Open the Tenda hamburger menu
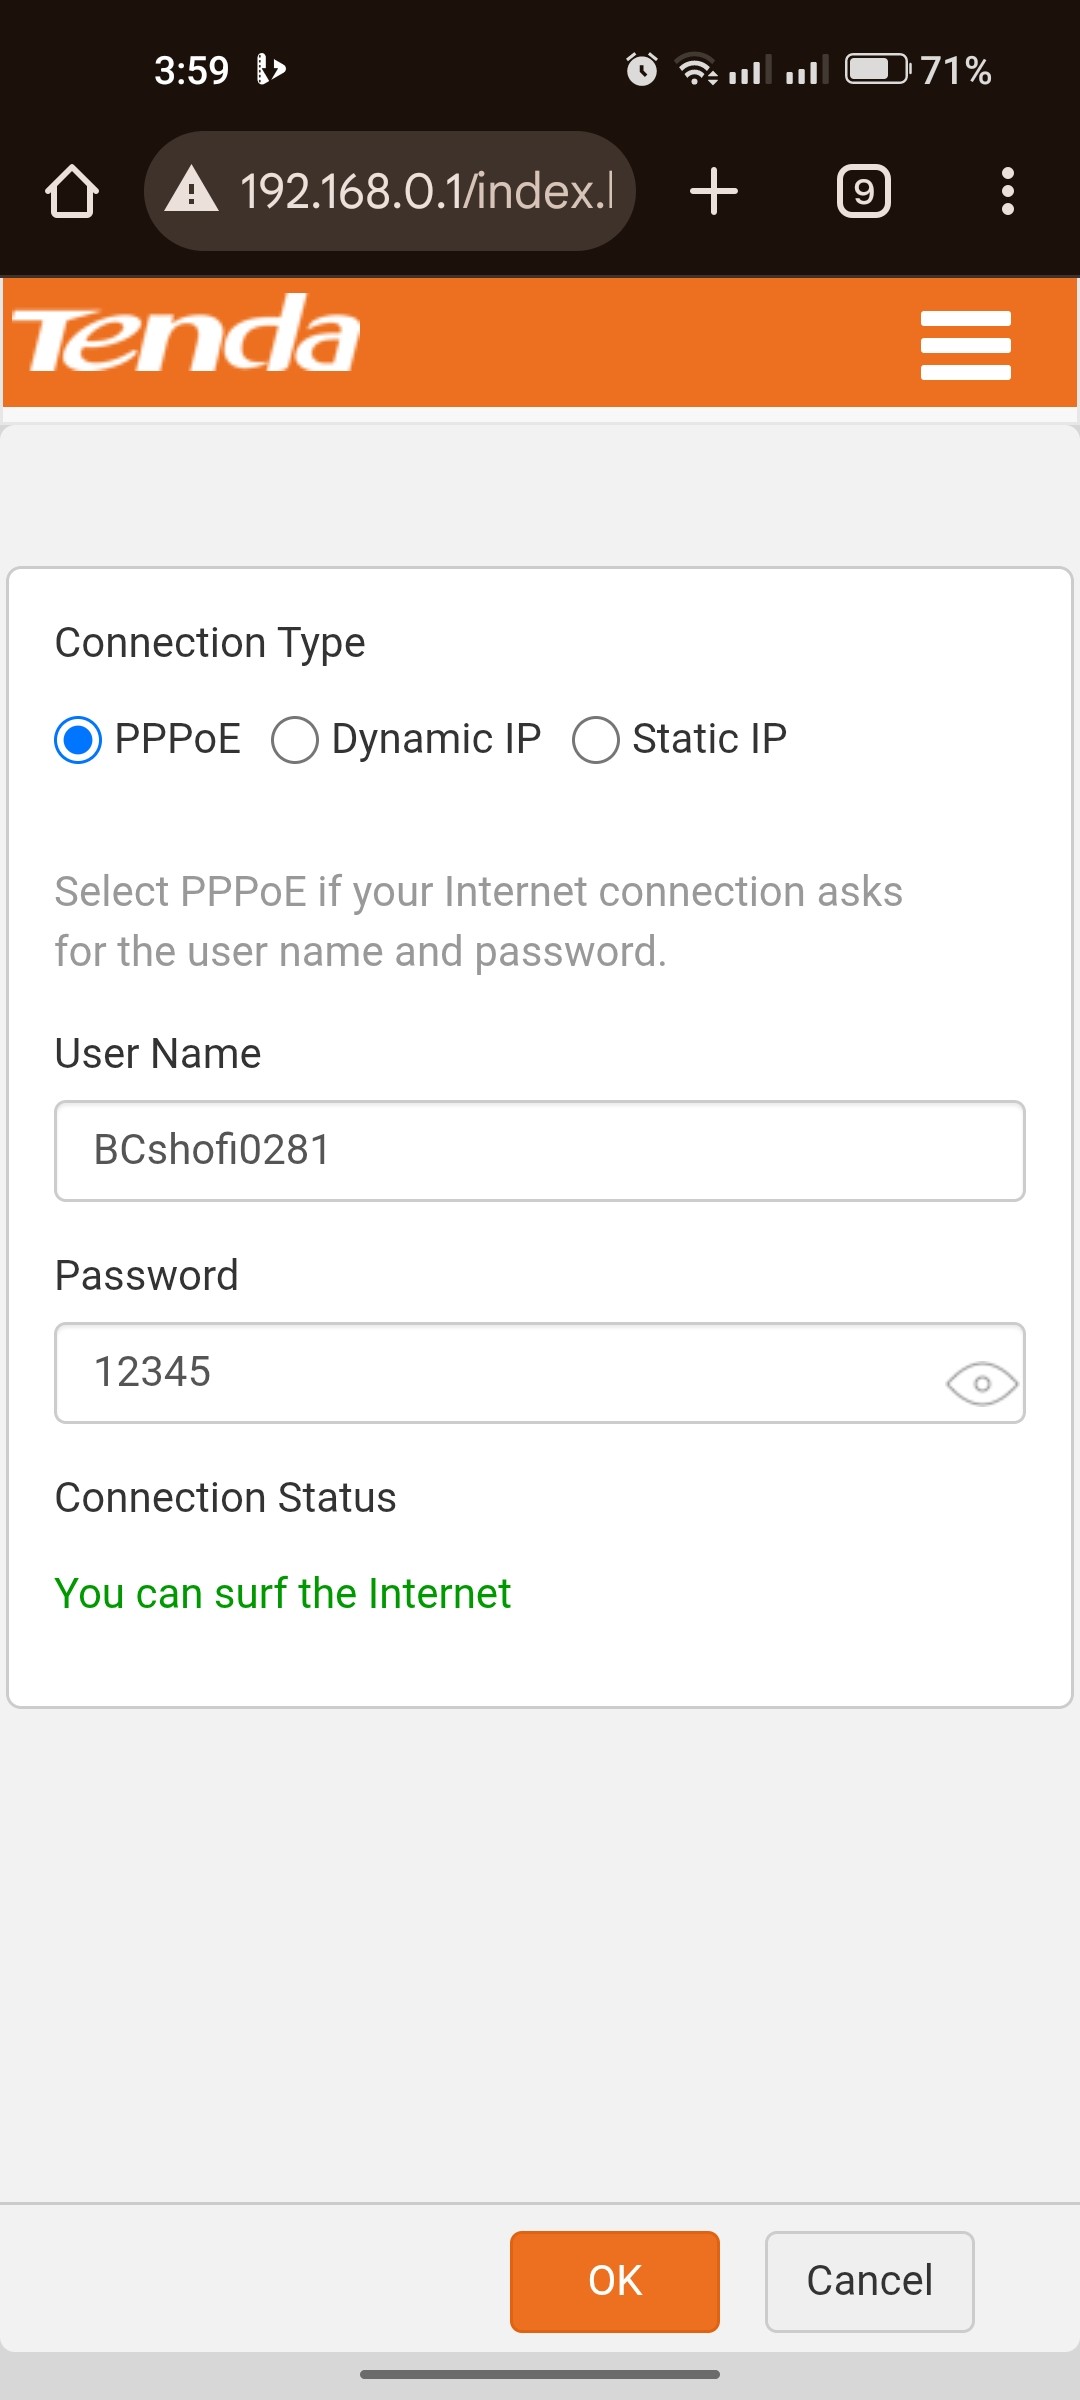The width and height of the screenshot is (1080, 2400). 965,345
